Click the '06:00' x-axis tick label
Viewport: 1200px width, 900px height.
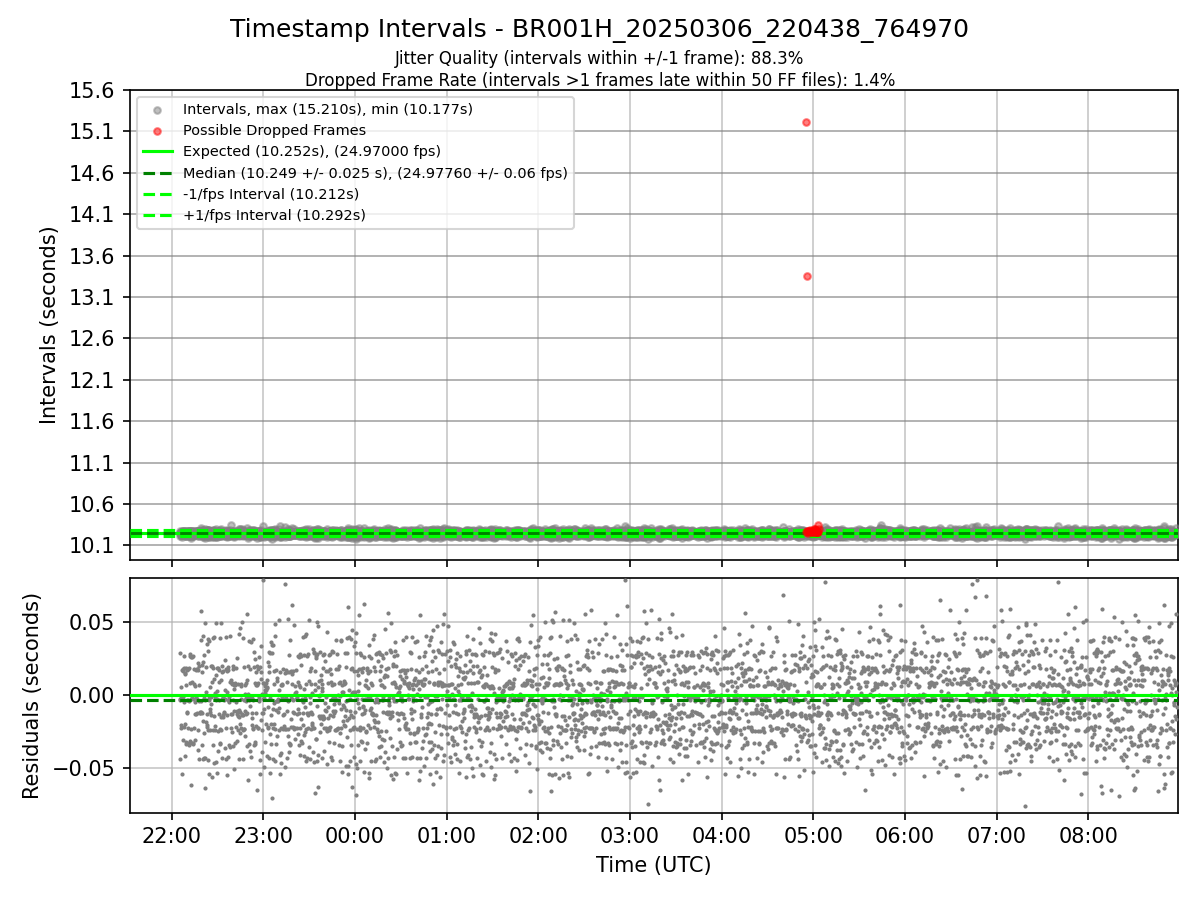(x=905, y=835)
